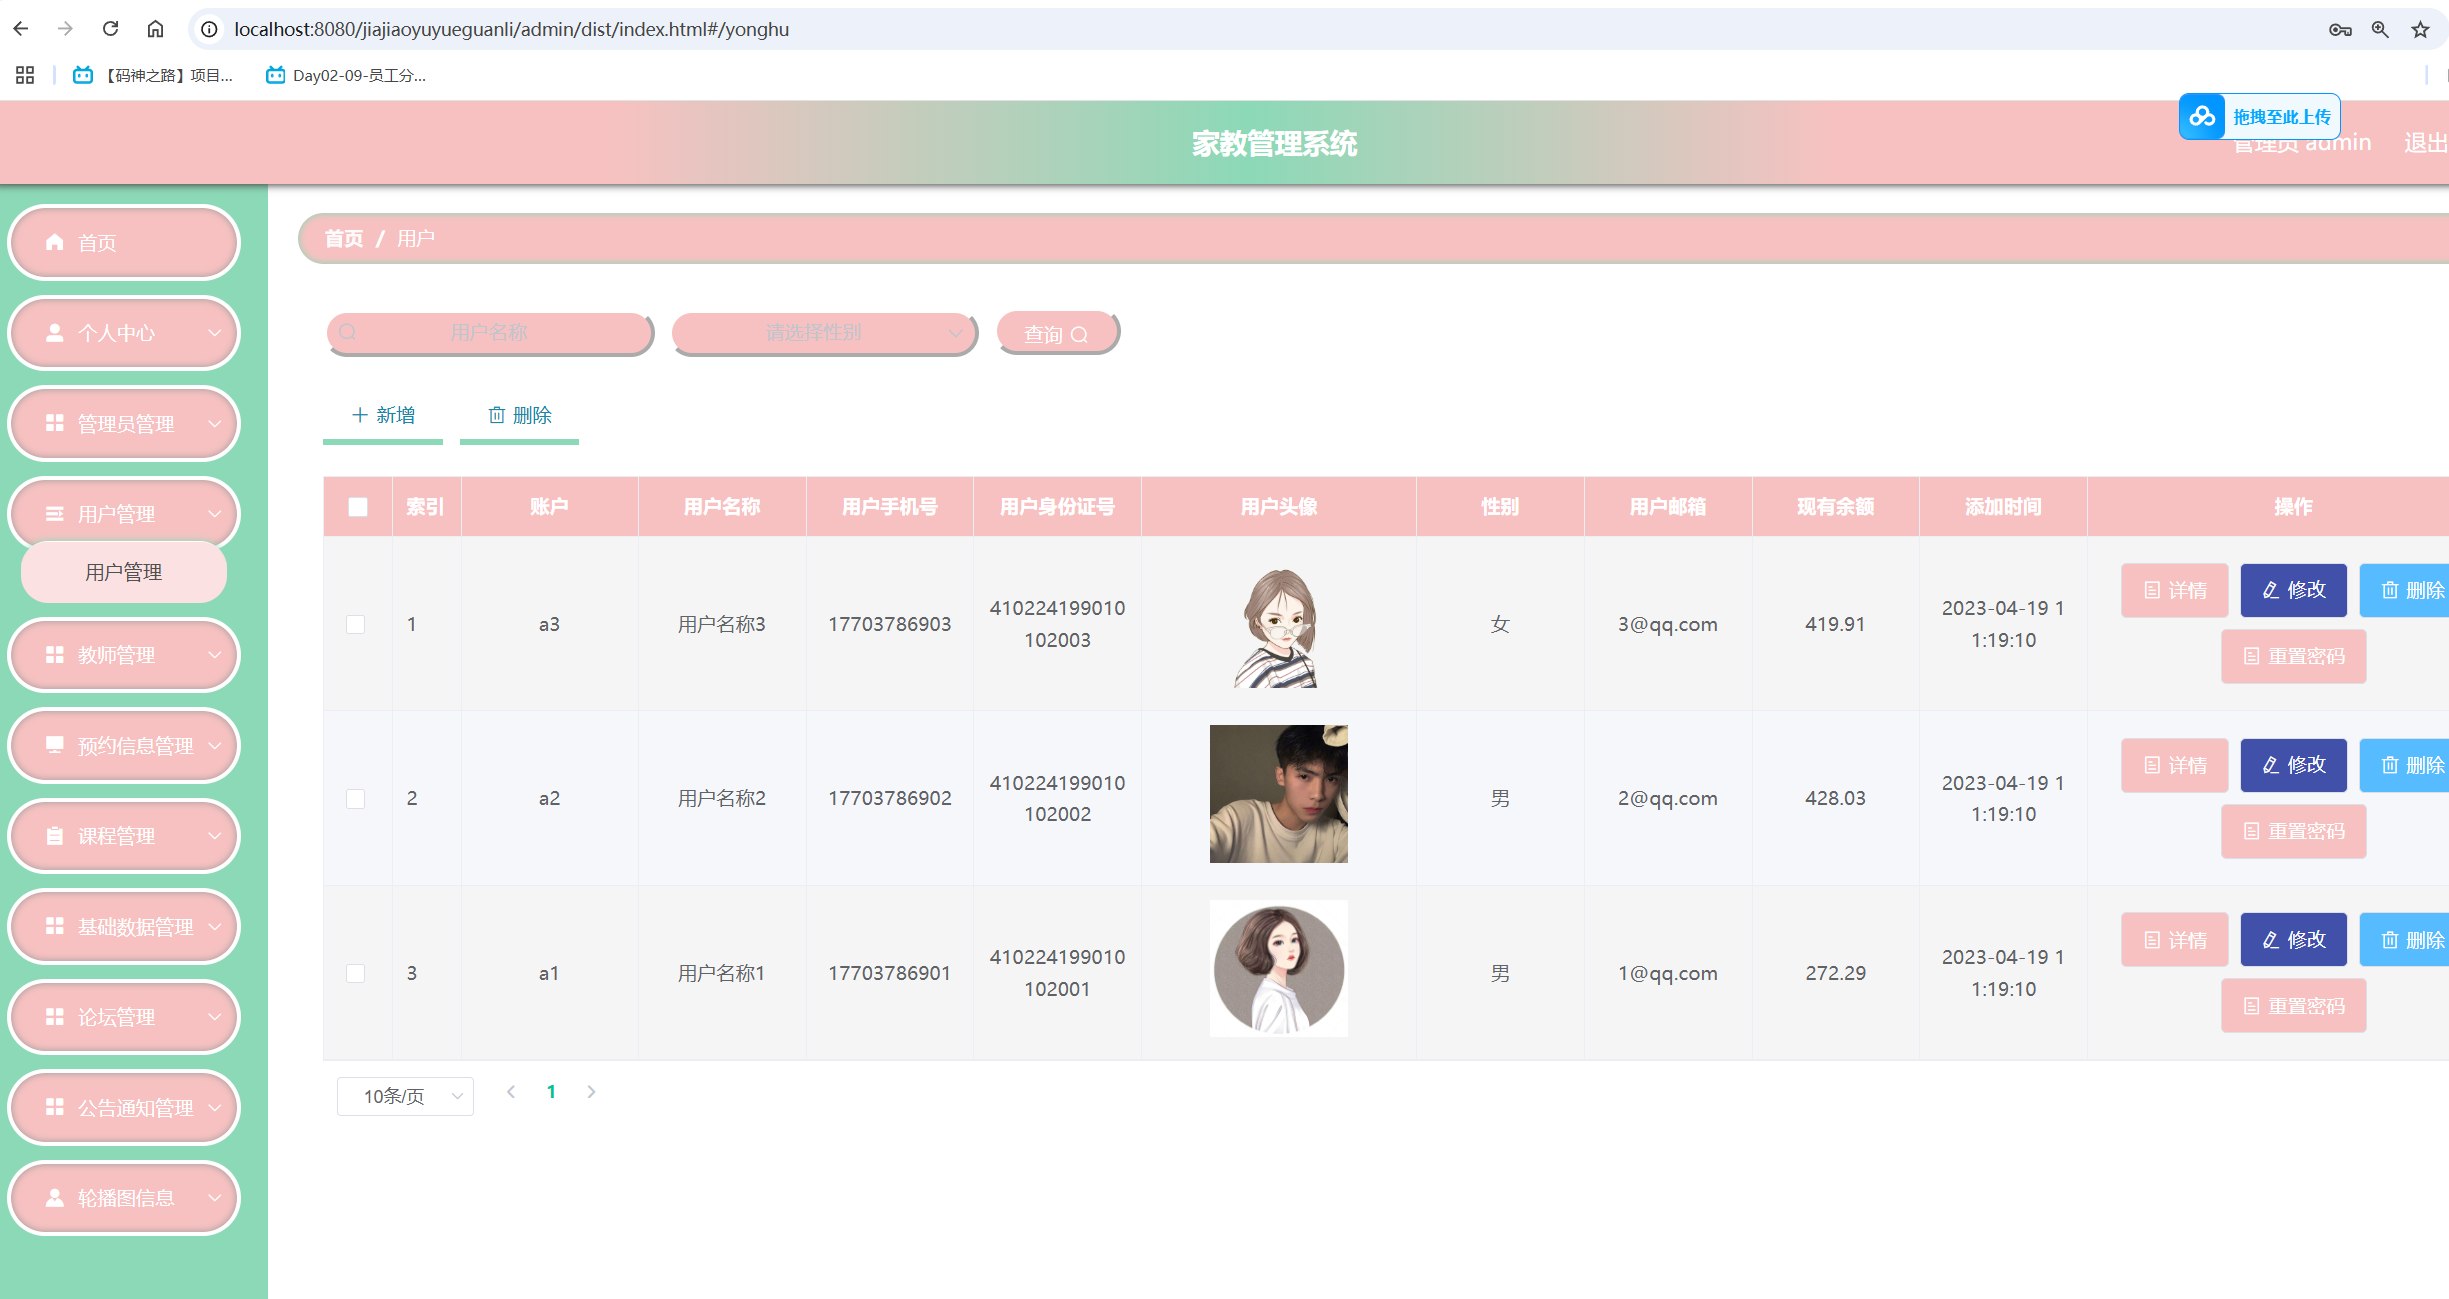Click the cloud upload 拖拽至此上传 icon
This screenshot has height=1299, width=2449.
(2202, 117)
